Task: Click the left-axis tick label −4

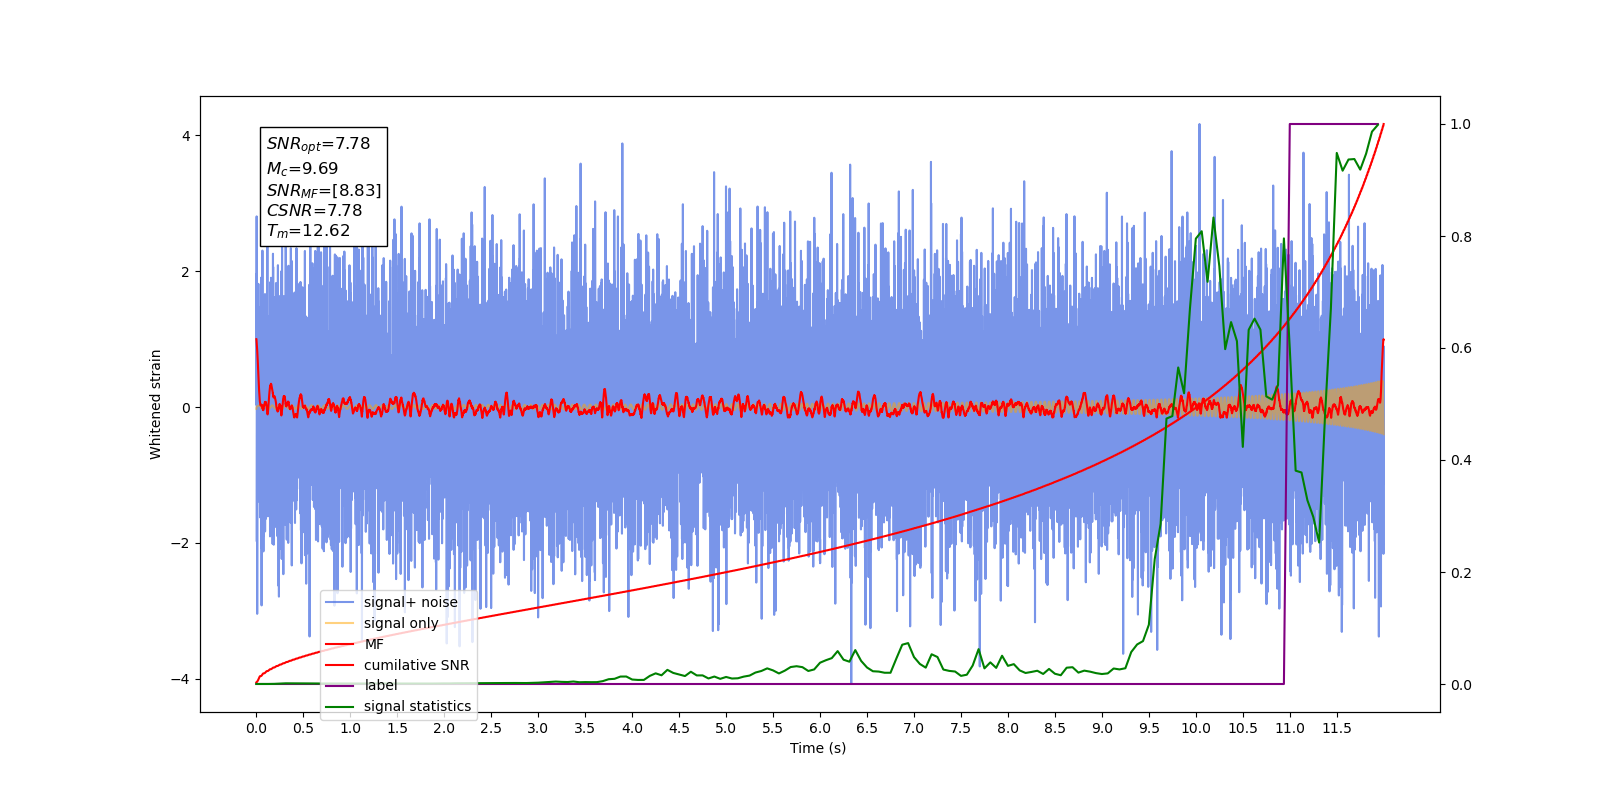Action: click(x=182, y=679)
